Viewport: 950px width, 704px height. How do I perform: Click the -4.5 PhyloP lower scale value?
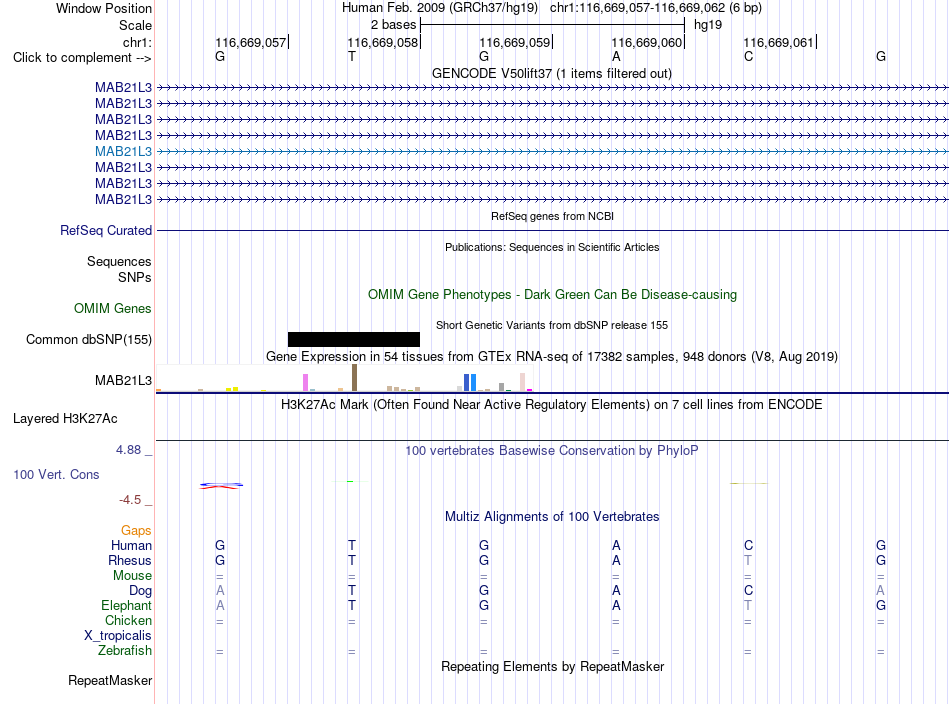130,500
